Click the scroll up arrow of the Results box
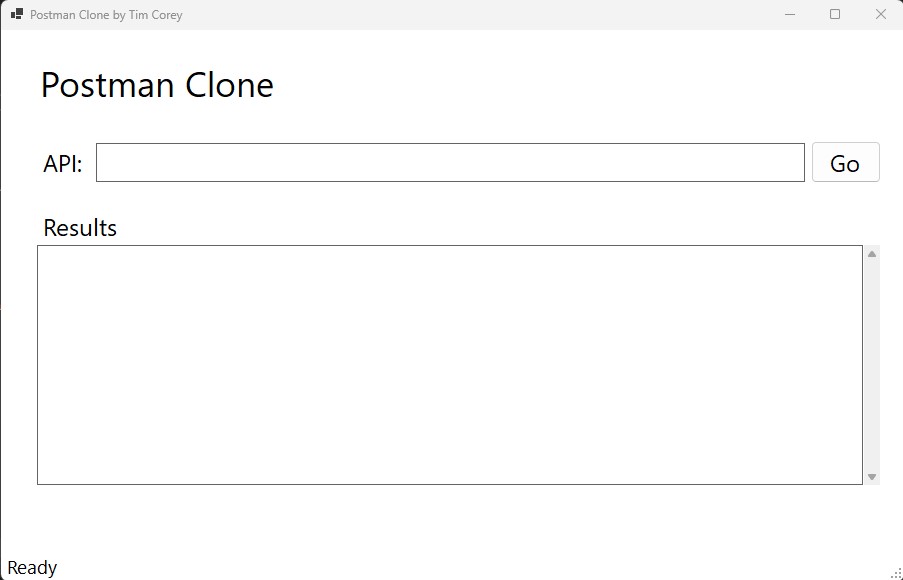903x580 pixels. pyautogui.click(x=872, y=254)
